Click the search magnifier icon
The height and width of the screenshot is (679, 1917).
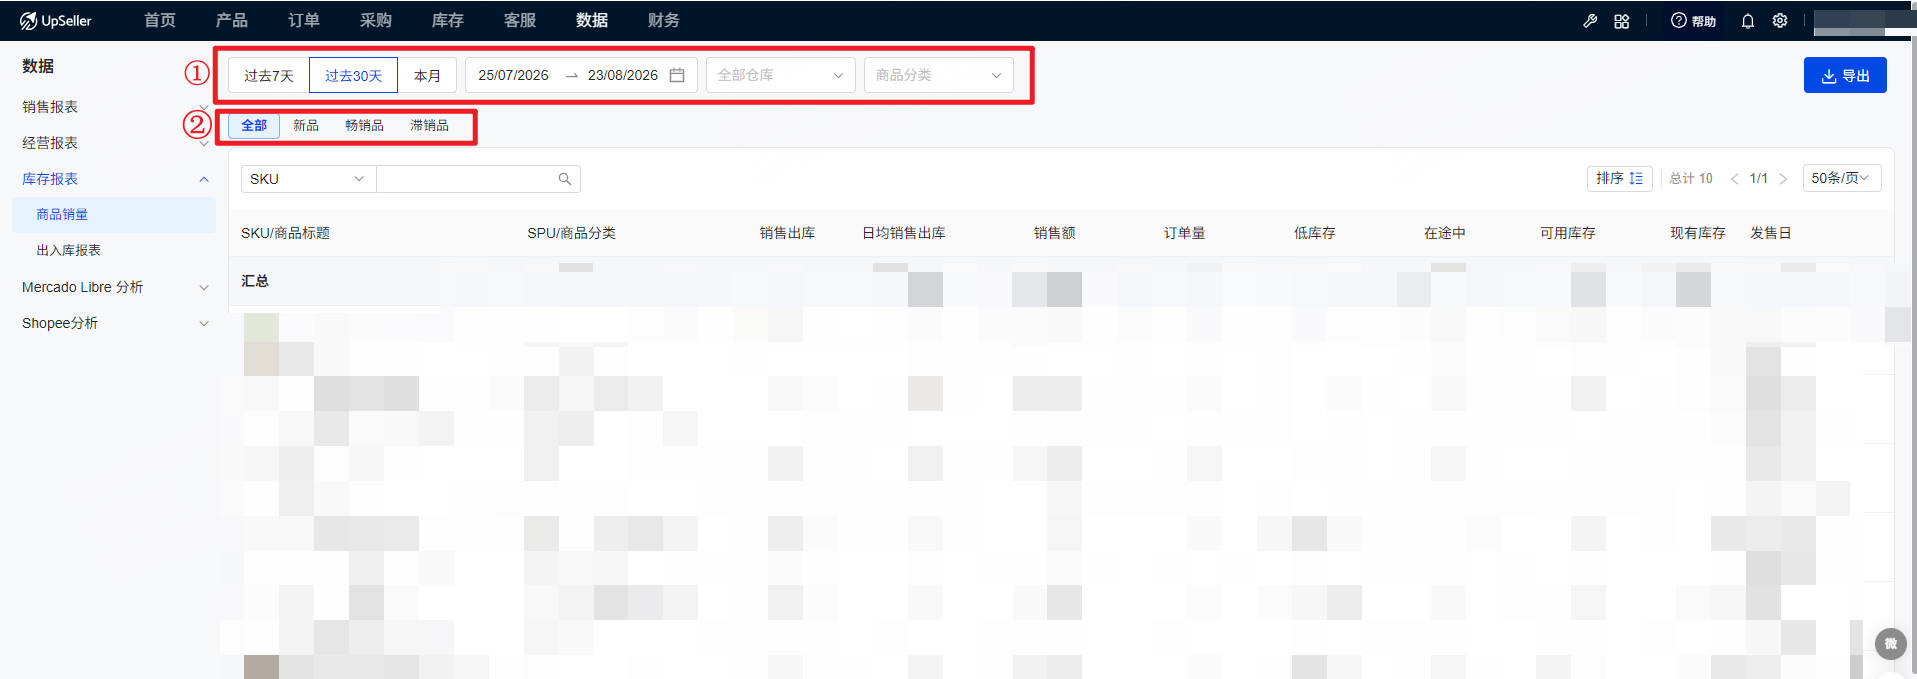(x=565, y=179)
